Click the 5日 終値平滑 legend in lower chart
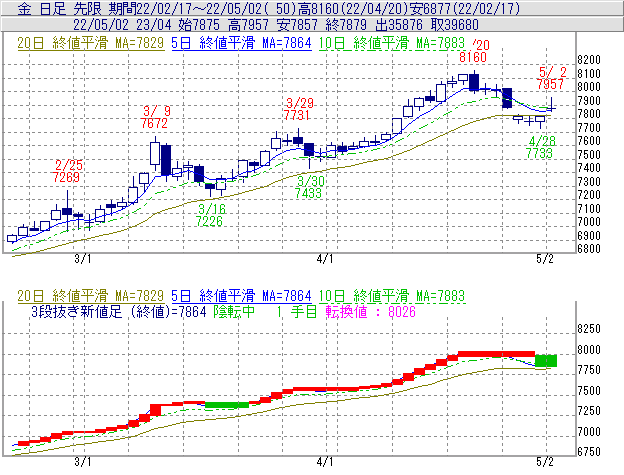 (x=241, y=296)
